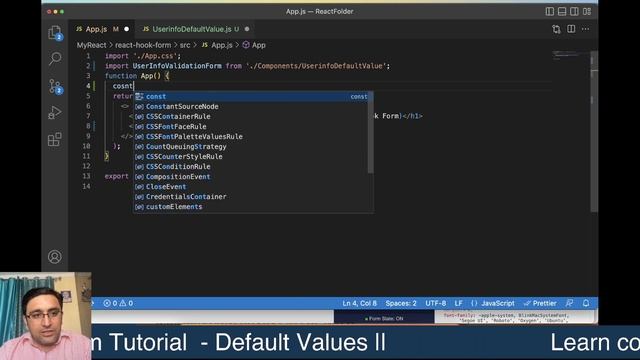Change indentation via Spaces: 2
Image resolution: width=640 pixels, height=360 pixels.
pos(401,303)
